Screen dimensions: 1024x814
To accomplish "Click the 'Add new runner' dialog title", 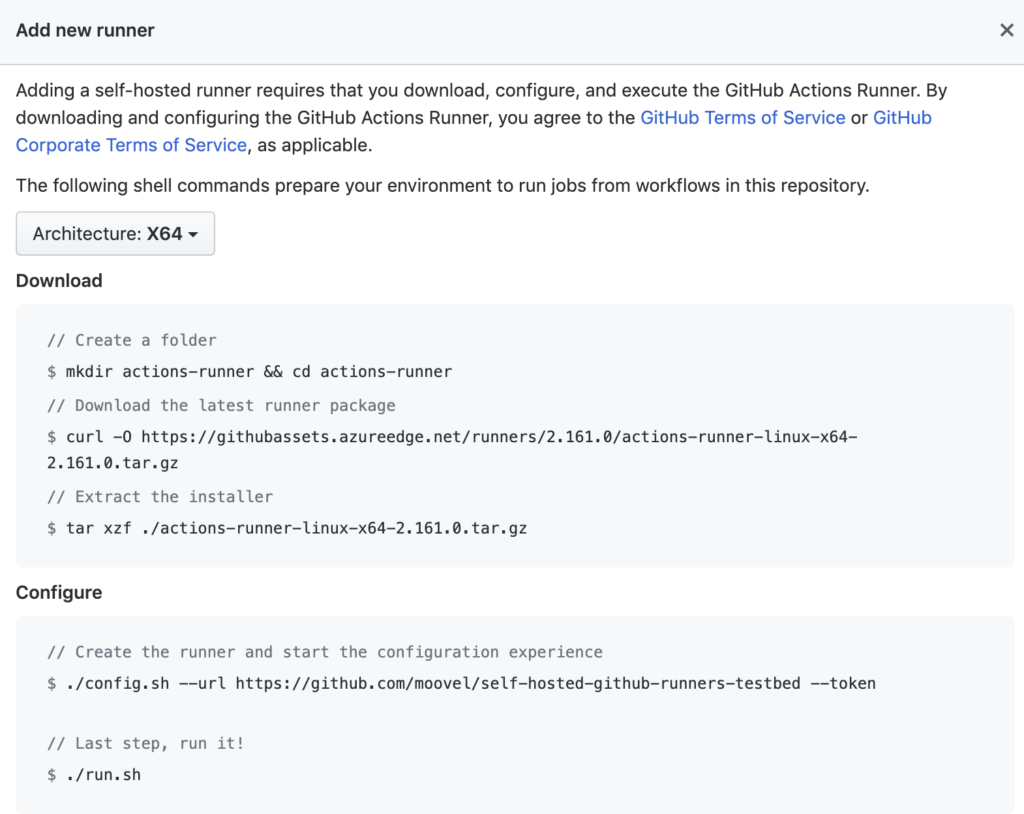I will pyautogui.click(x=85, y=30).
